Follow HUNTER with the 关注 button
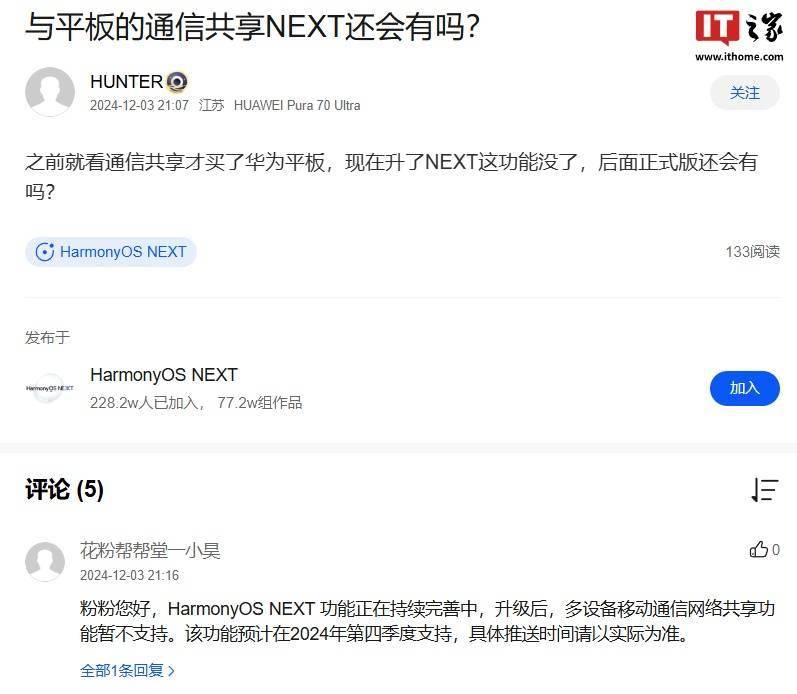Screen dimensions: 797x694 coord(744,93)
